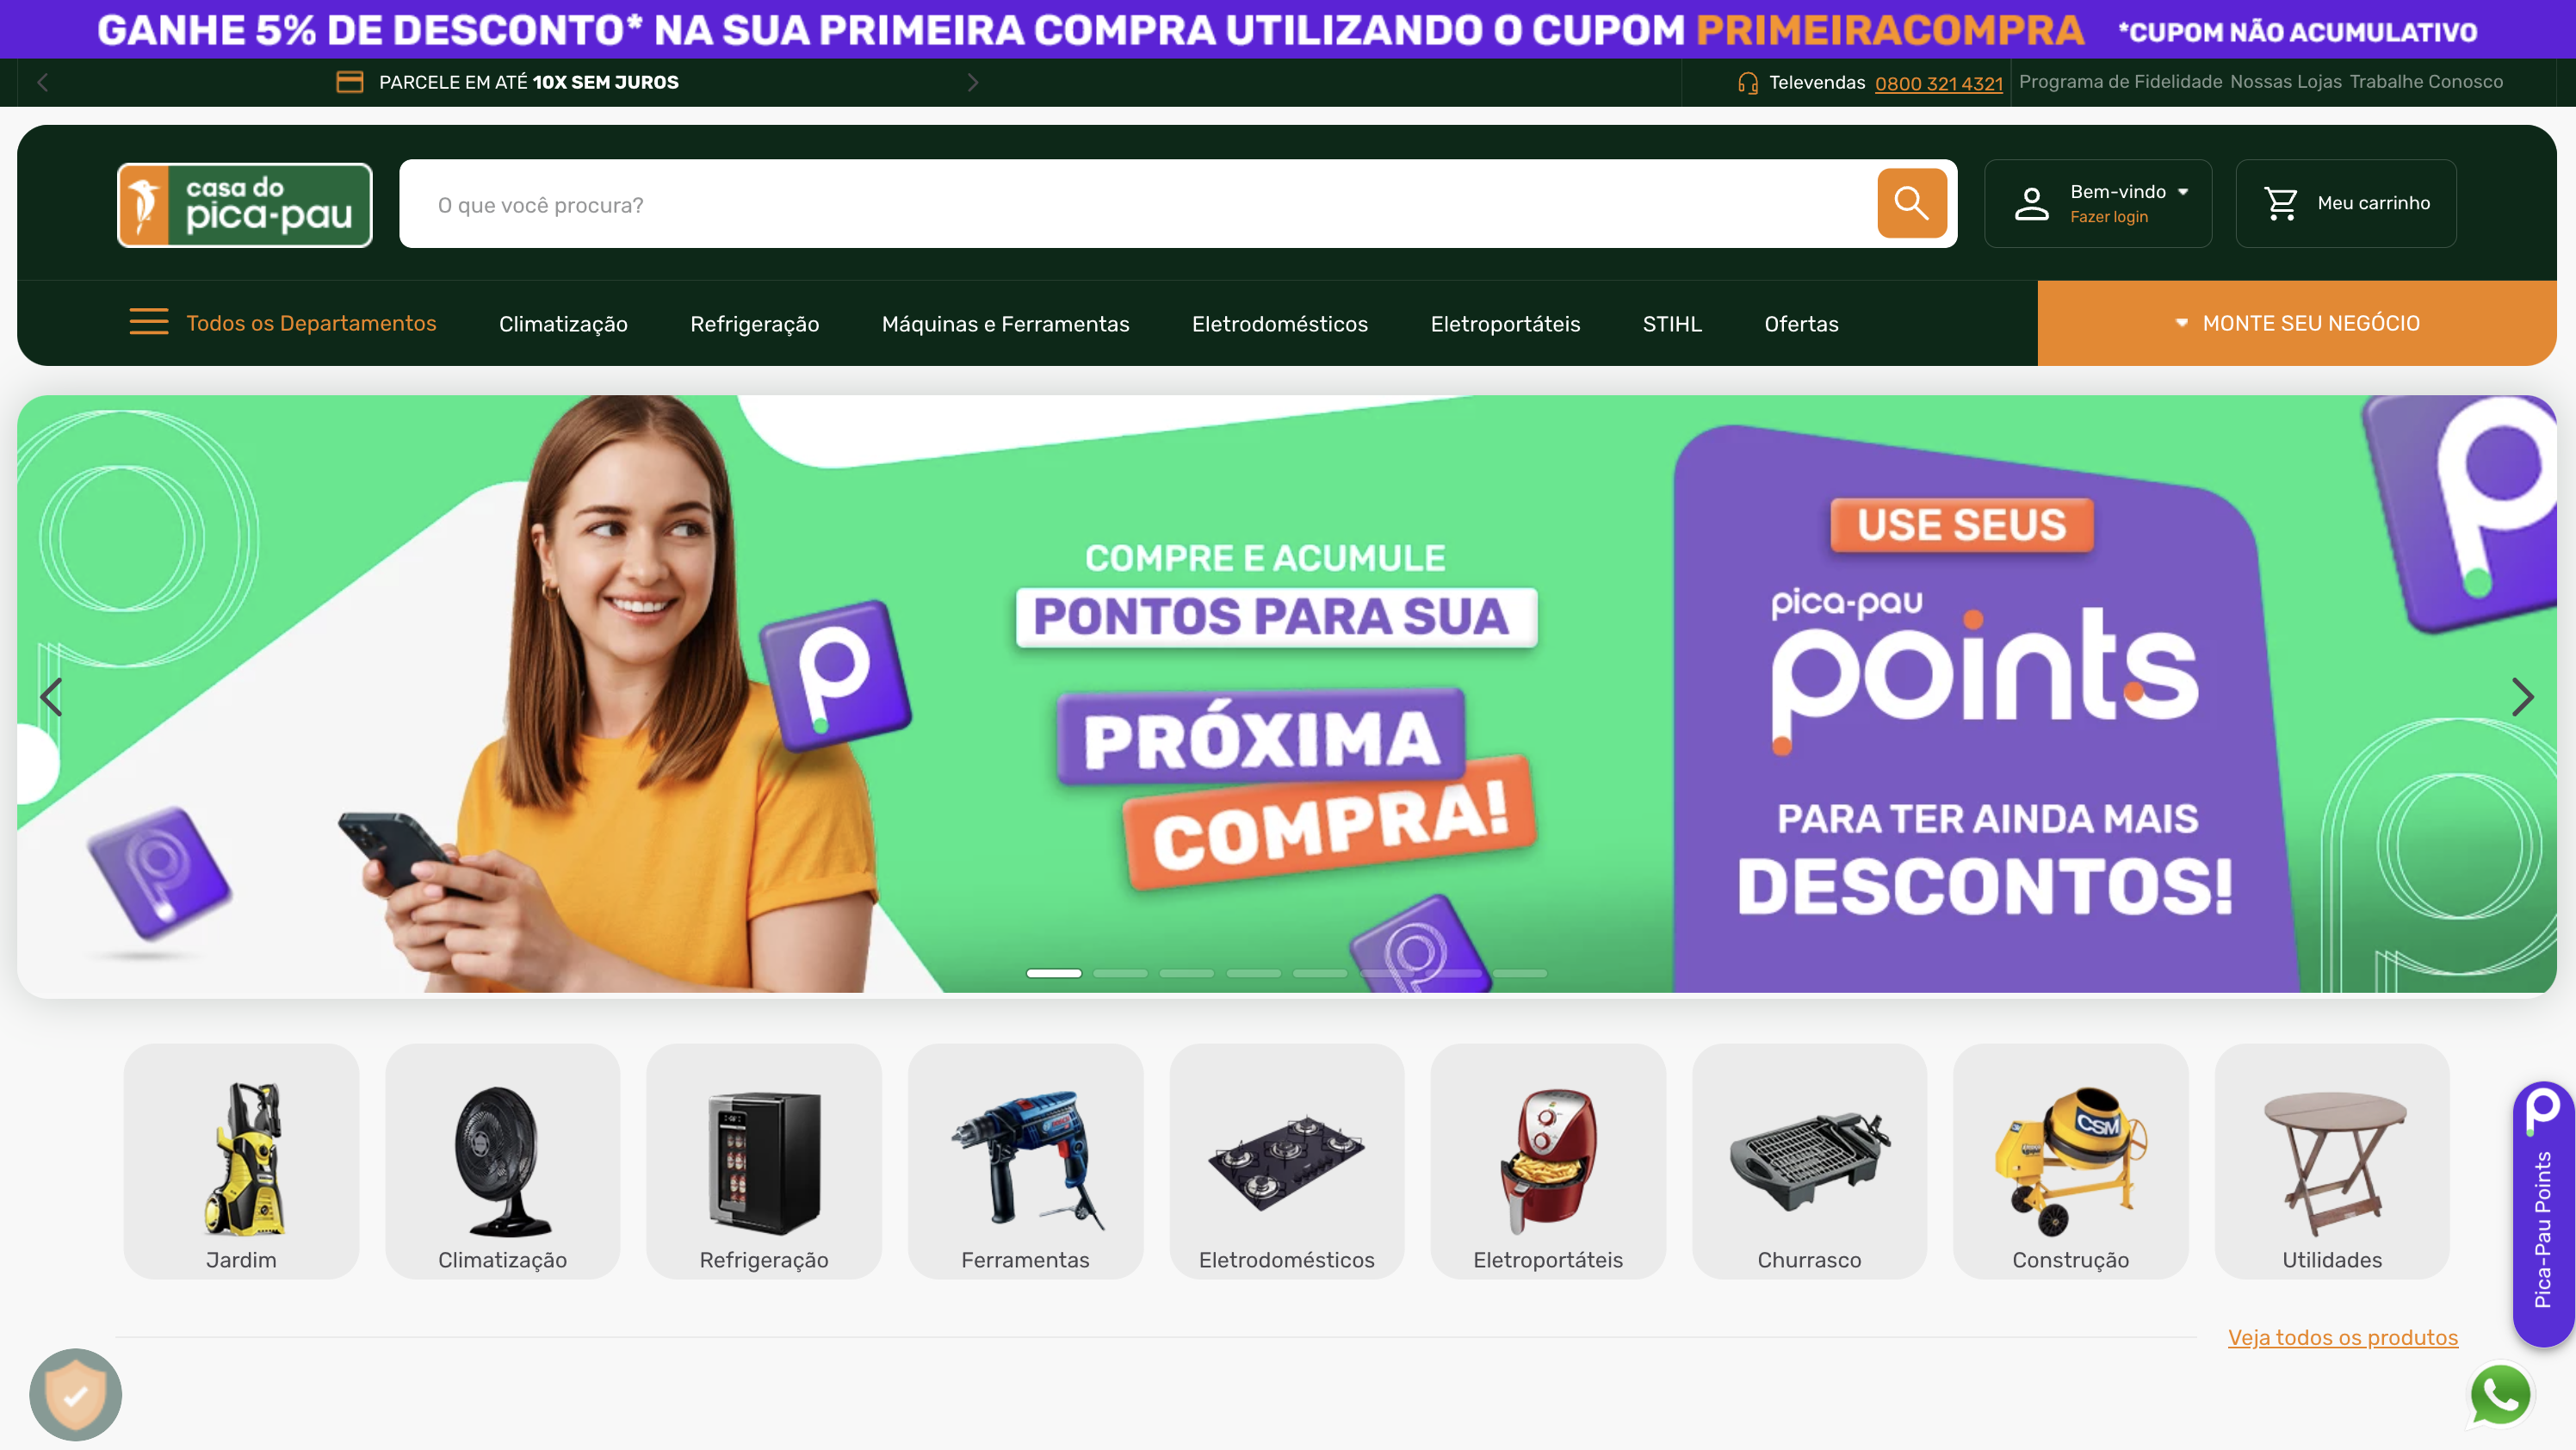Call Televendas 0800 321 4321 link
The width and height of the screenshot is (2576, 1450).
(1938, 83)
